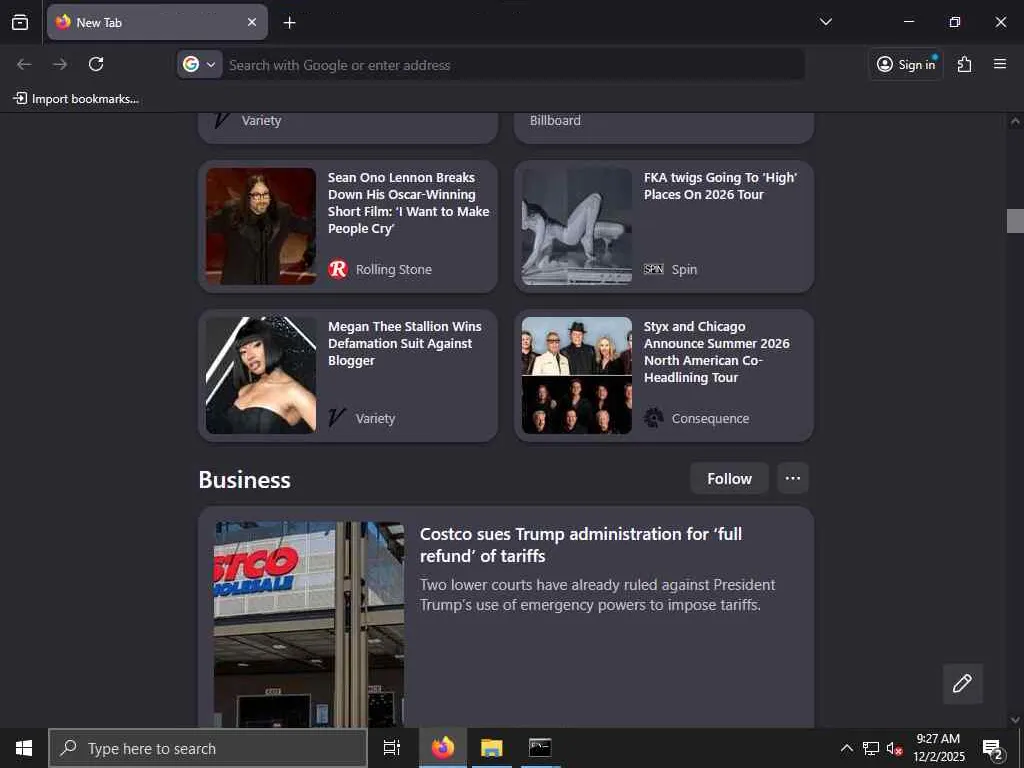The image size is (1024, 768).
Task: Open the Business section three-dots menu
Action: point(793,479)
